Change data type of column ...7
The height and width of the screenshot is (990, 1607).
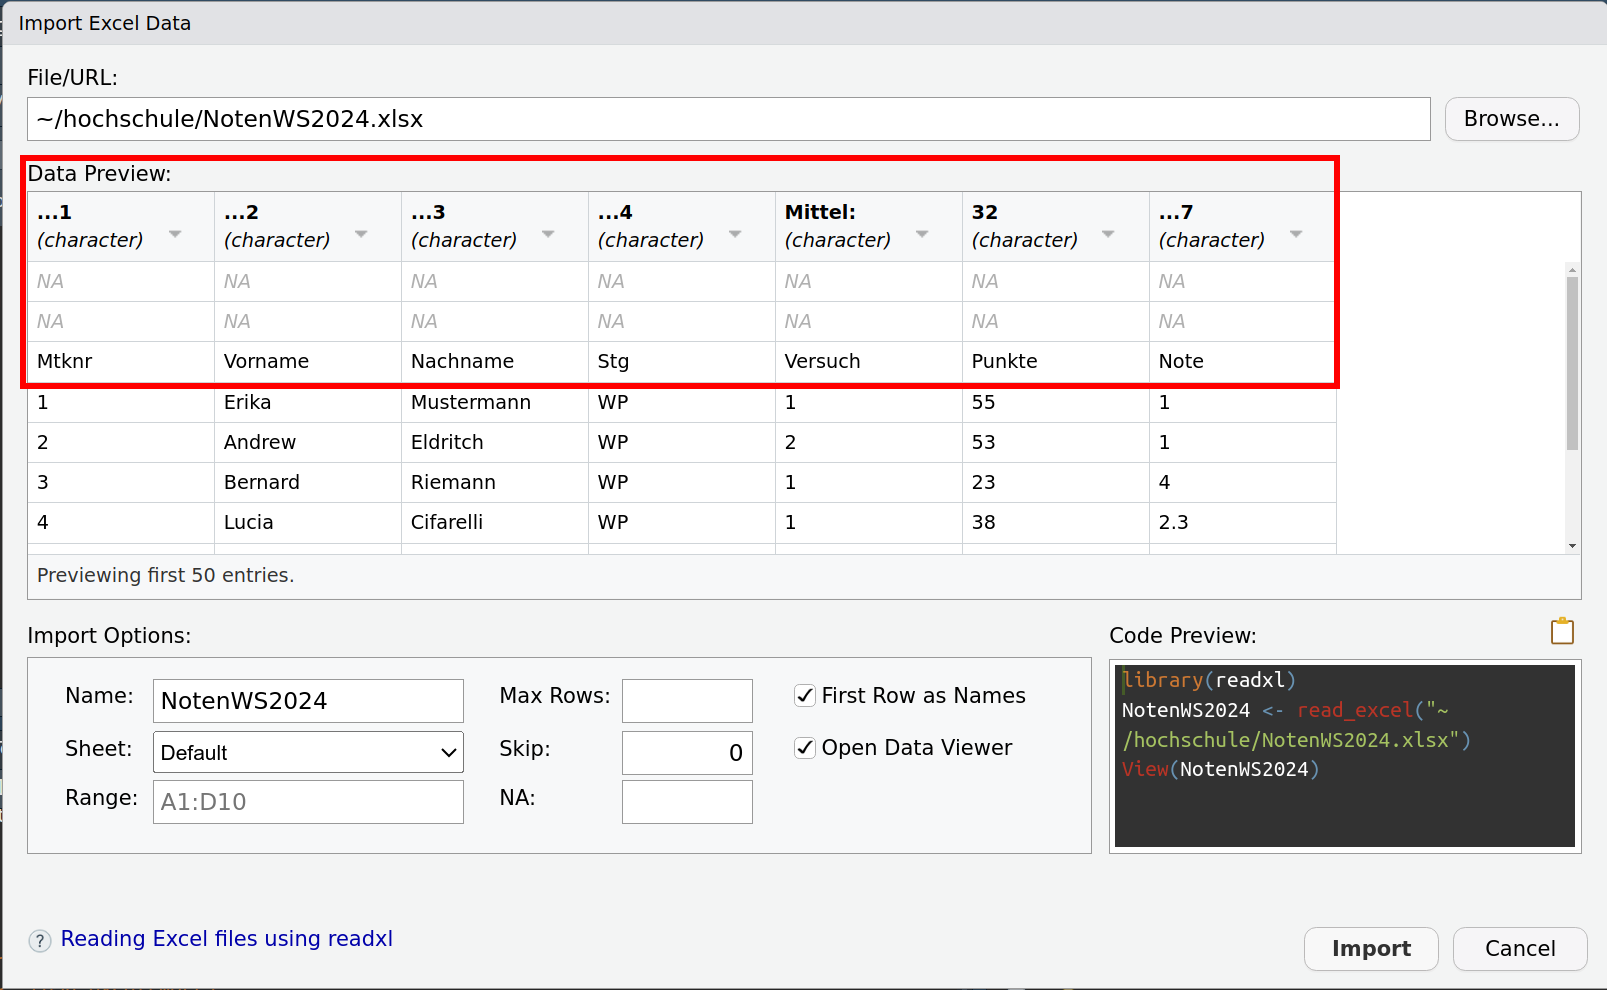(1296, 234)
